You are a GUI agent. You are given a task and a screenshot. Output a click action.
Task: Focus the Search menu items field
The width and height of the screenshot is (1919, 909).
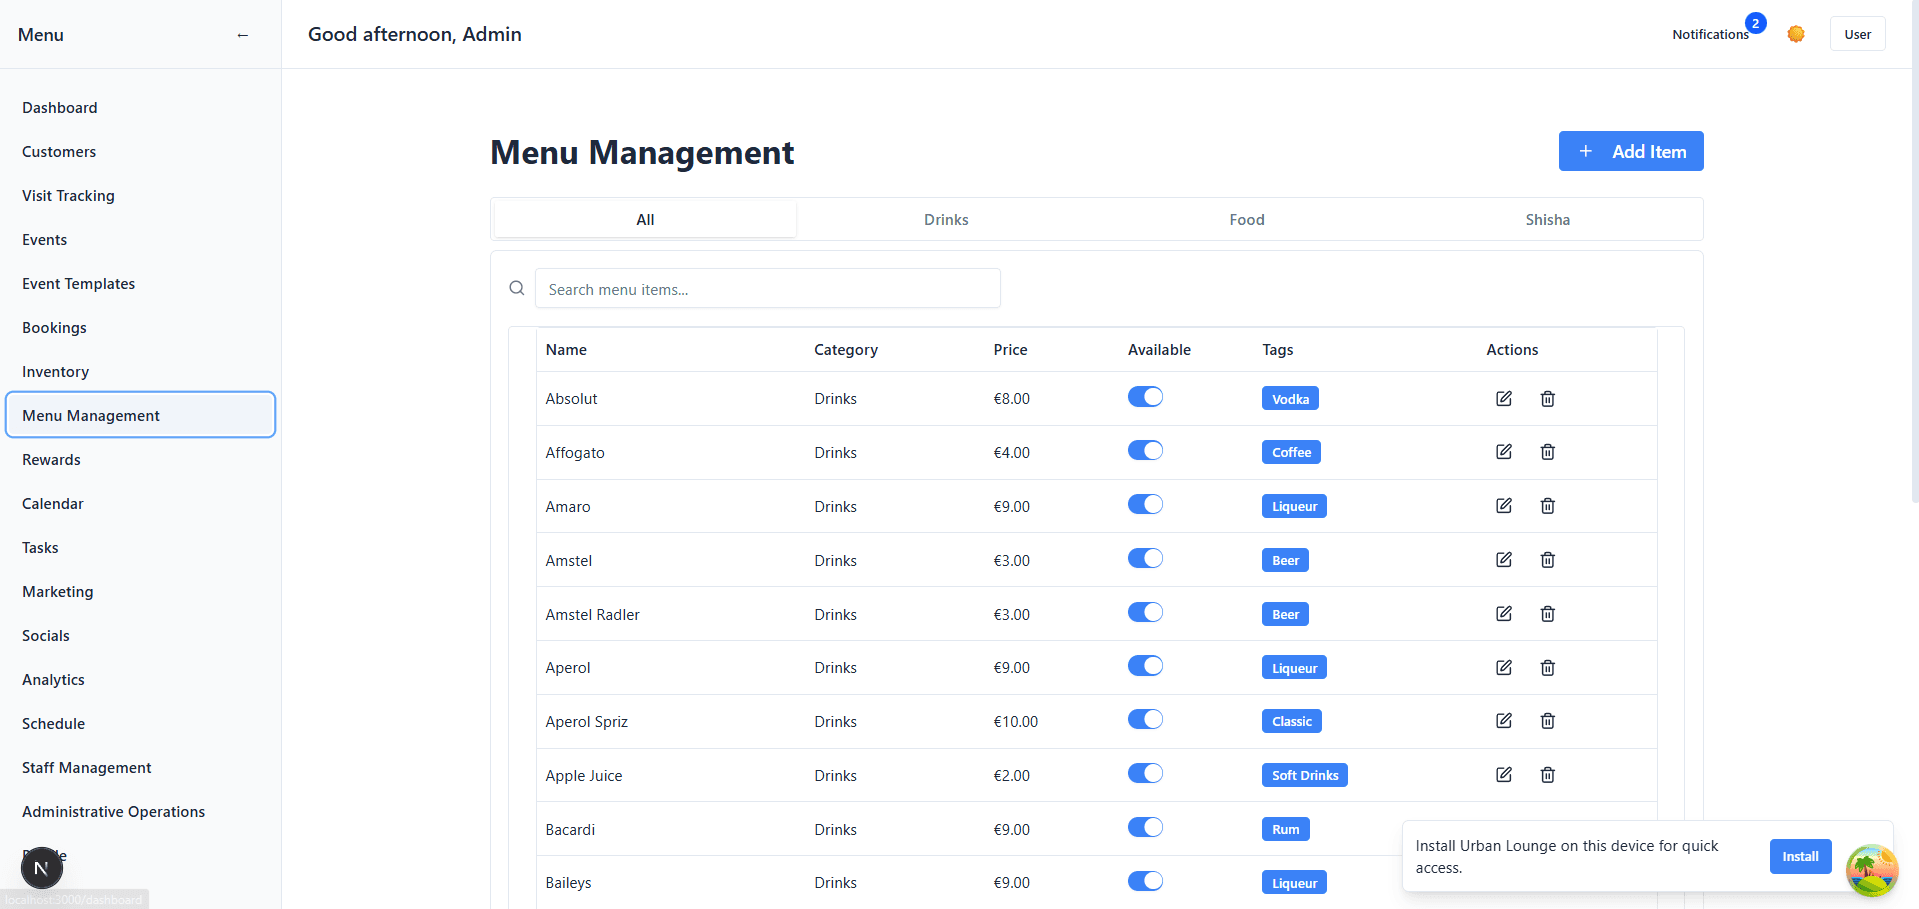click(767, 288)
